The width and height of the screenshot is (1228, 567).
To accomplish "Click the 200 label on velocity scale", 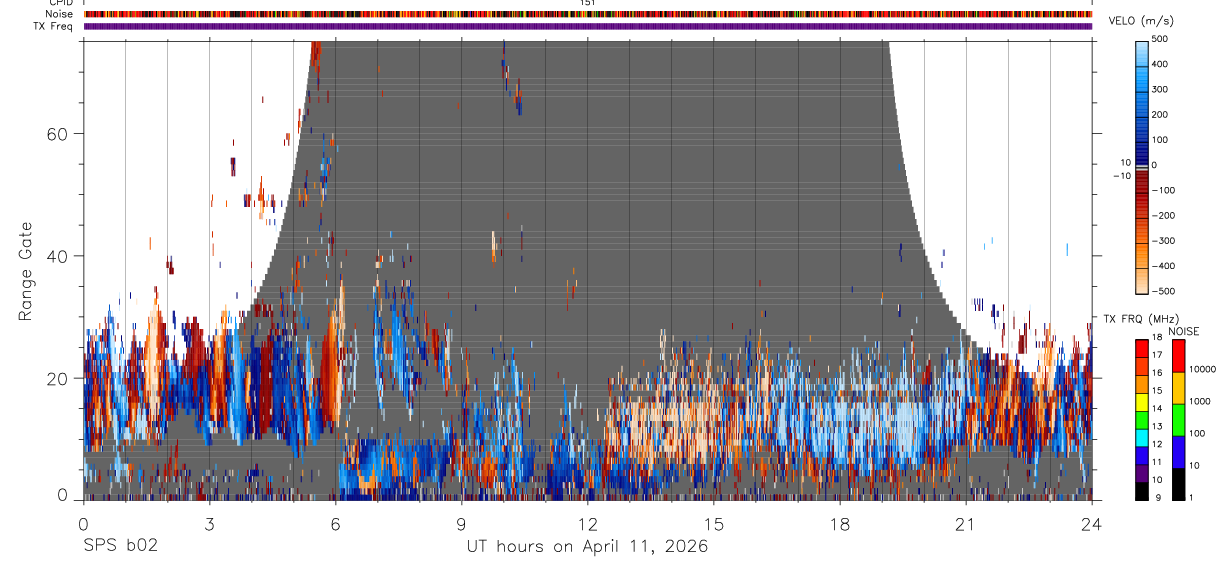I will [x=1160, y=114].
